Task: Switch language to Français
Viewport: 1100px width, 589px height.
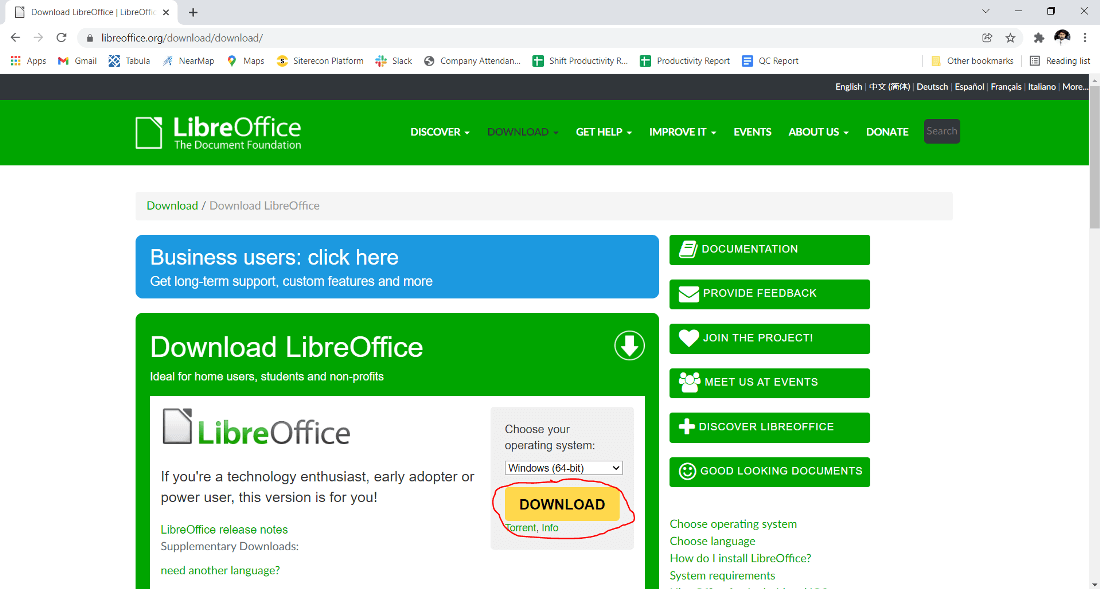Action: point(1006,87)
